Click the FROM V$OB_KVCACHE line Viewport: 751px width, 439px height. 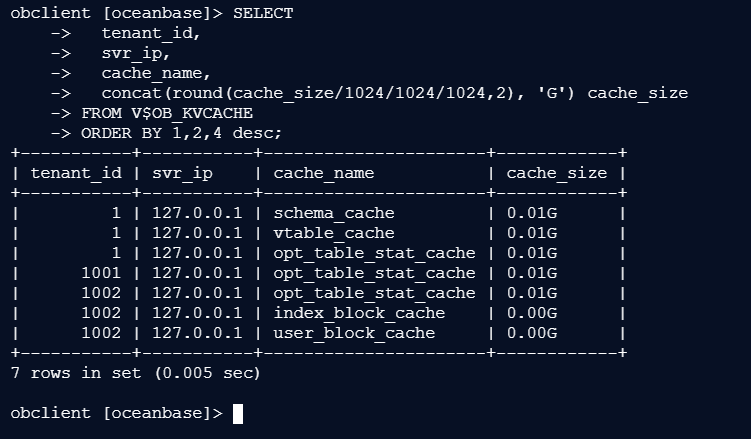(x=167, y=113)
